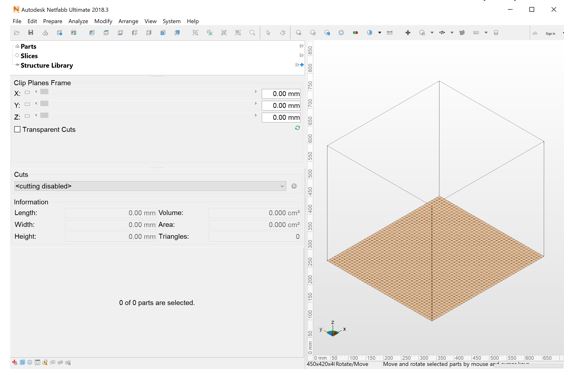Click the XYZ axis gizmo in viewport
The height and width of the screenshot is (375, 570).
point(333,329)
